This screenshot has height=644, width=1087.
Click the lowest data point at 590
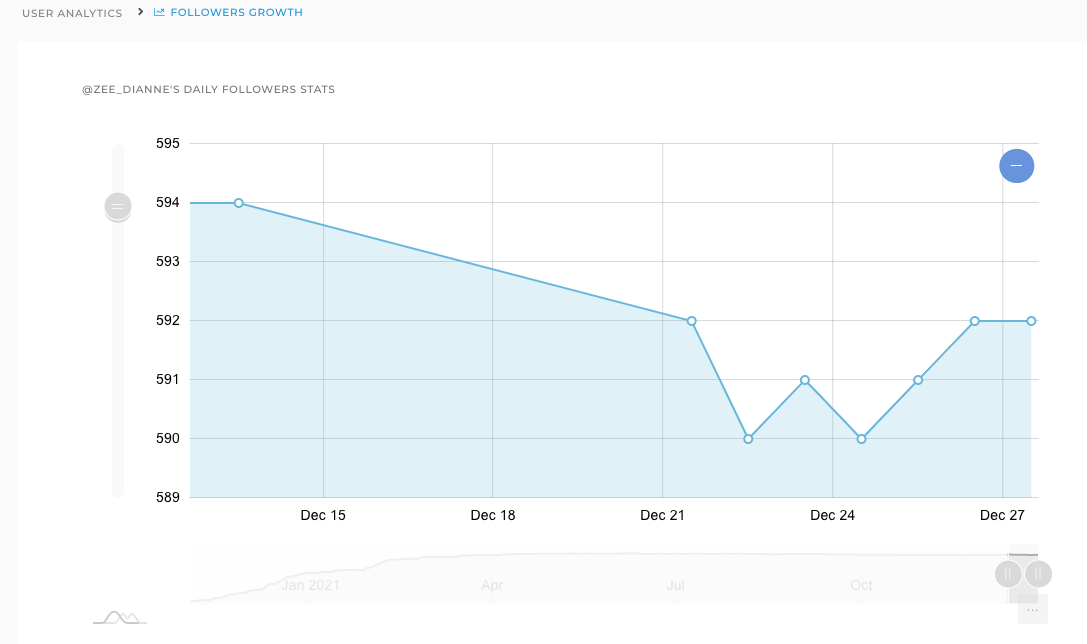pos(748,439)
